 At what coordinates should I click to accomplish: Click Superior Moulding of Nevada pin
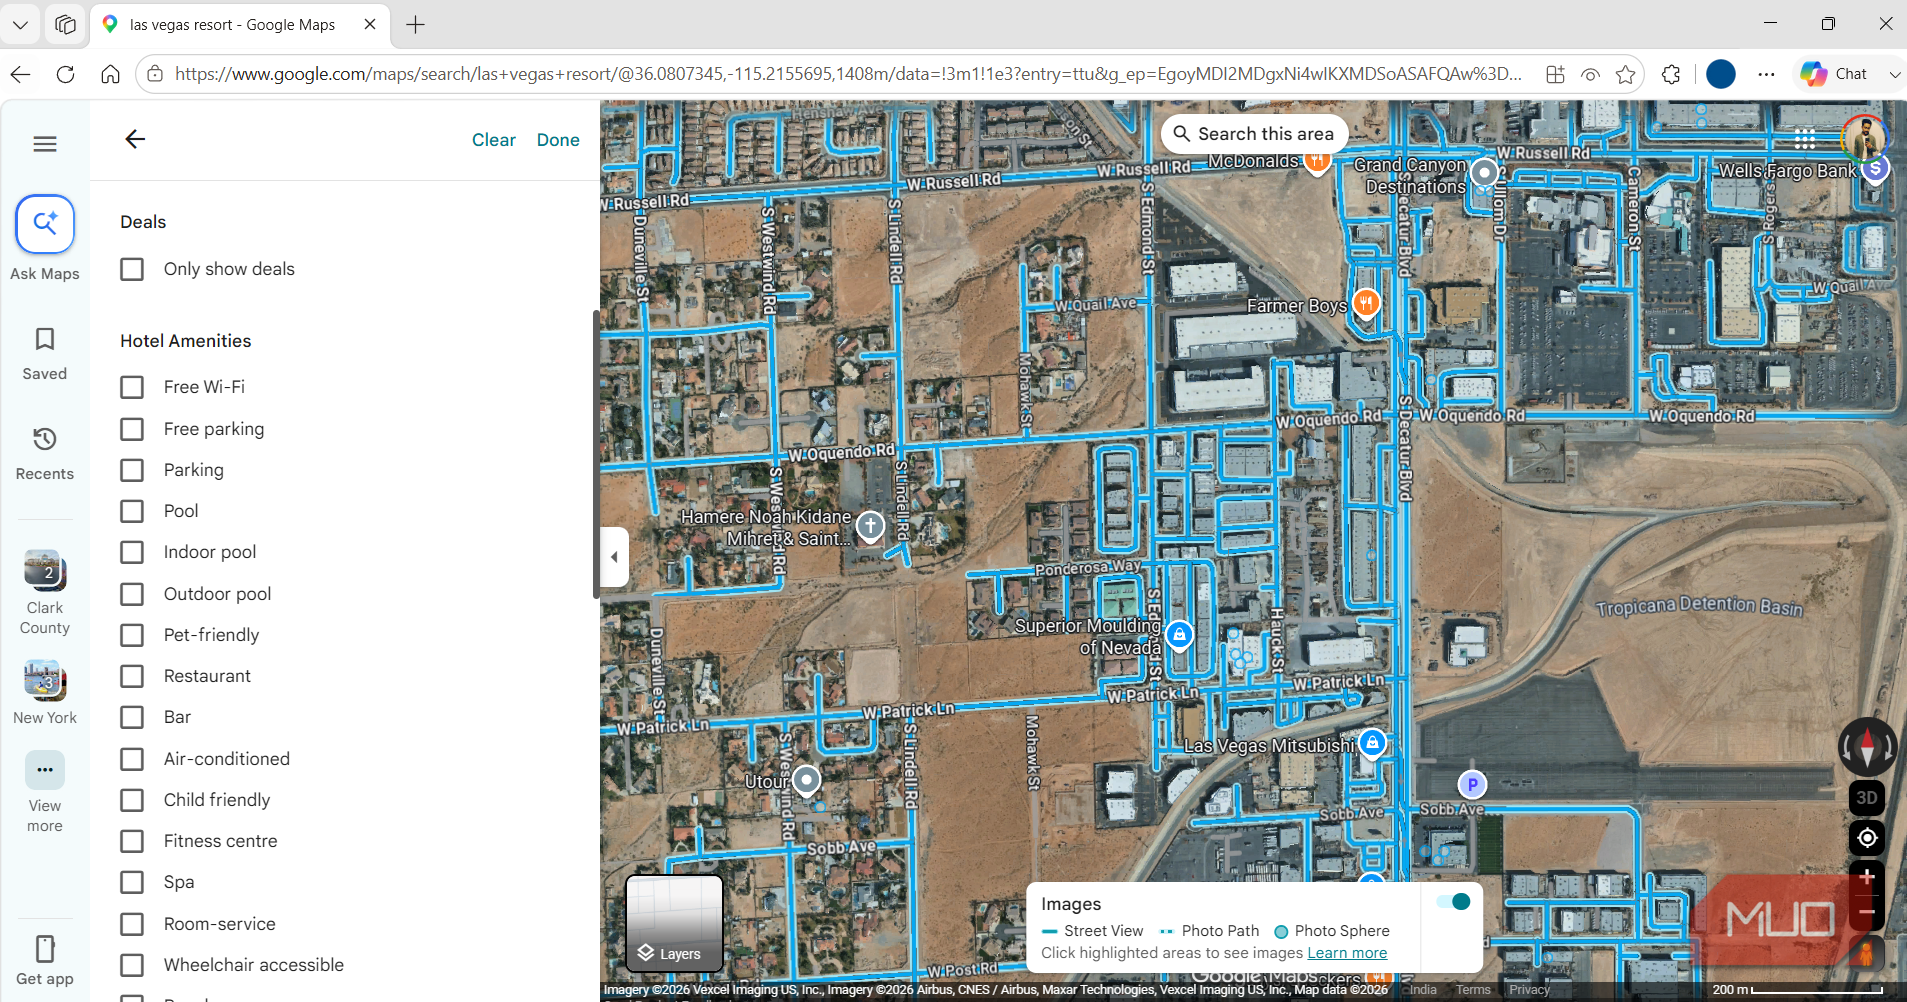[x=1180, y=635]
